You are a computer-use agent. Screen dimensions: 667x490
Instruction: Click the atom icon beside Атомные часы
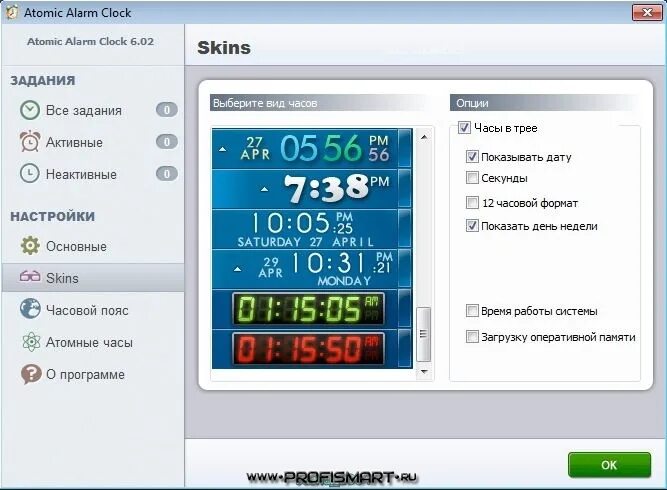[x=31, y=342]
